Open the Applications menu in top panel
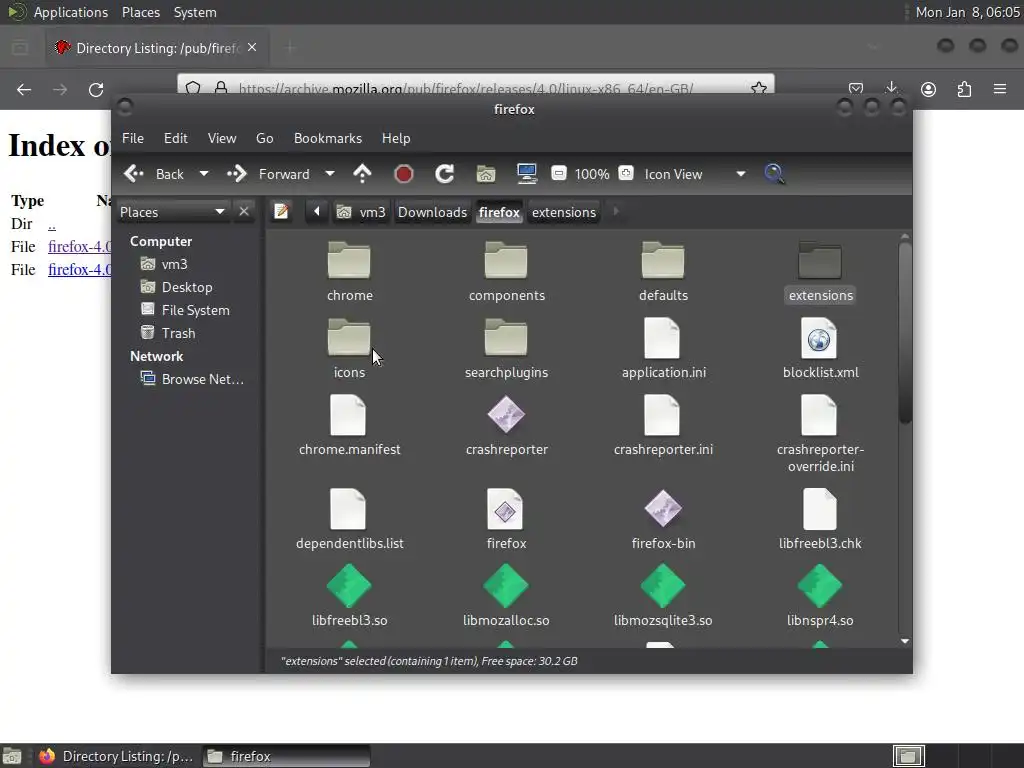This screenshot has width=1024, height=768. click(x=71, y=12)
